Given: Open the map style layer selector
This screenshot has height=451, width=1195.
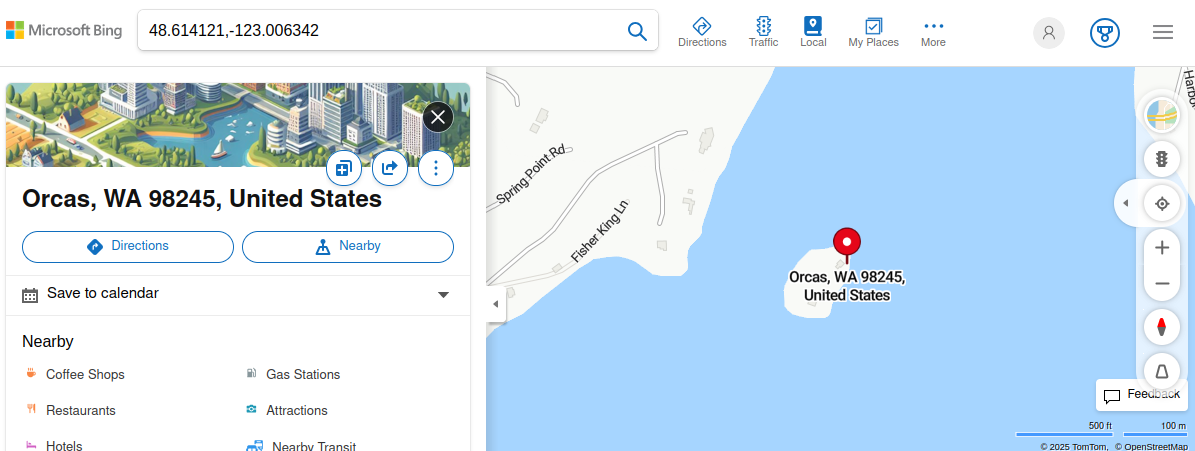Looking at the screenshot, I should coord(1161,116).
